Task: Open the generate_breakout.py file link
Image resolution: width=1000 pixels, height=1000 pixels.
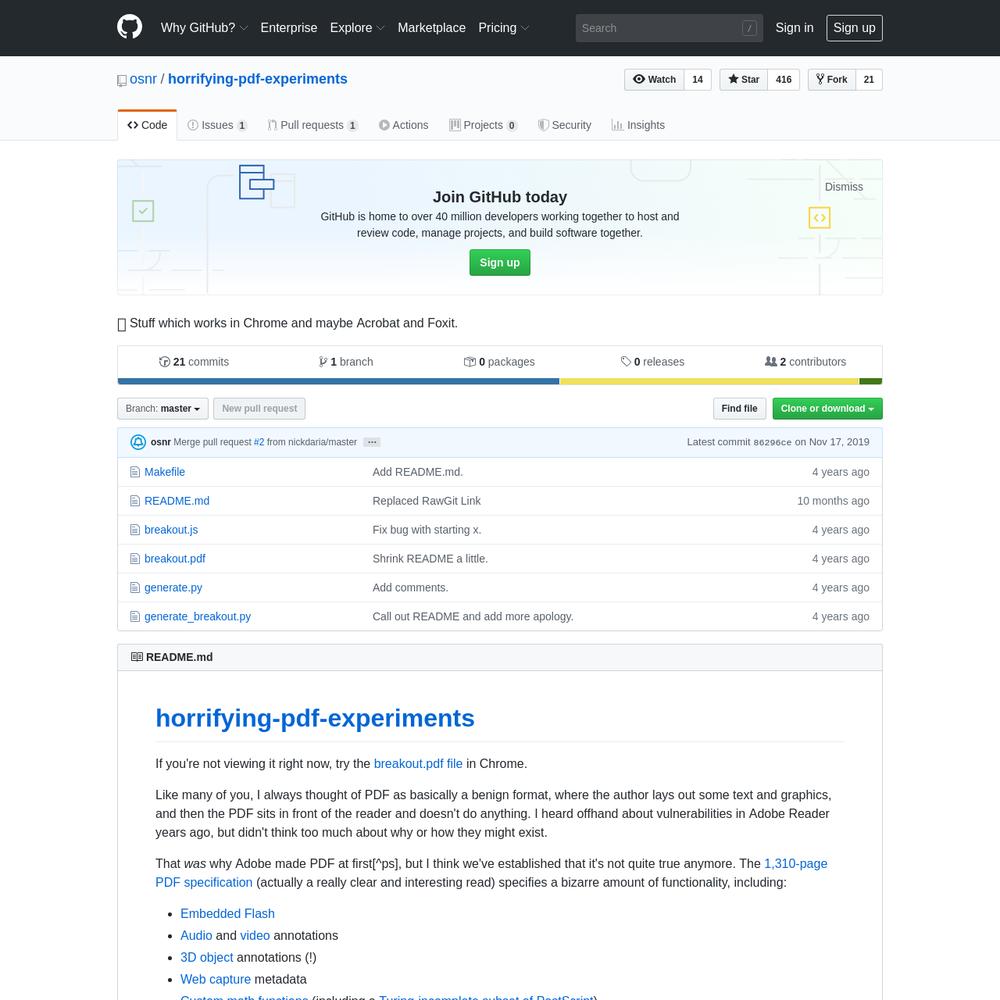Action: pos(197,616)
